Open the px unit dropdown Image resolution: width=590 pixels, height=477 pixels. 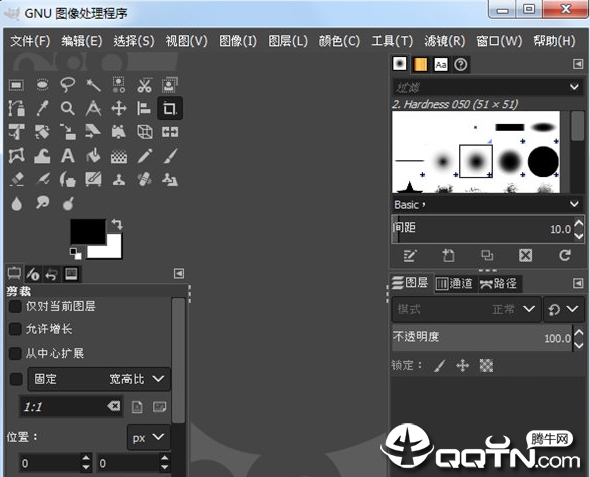click(149, 438)
